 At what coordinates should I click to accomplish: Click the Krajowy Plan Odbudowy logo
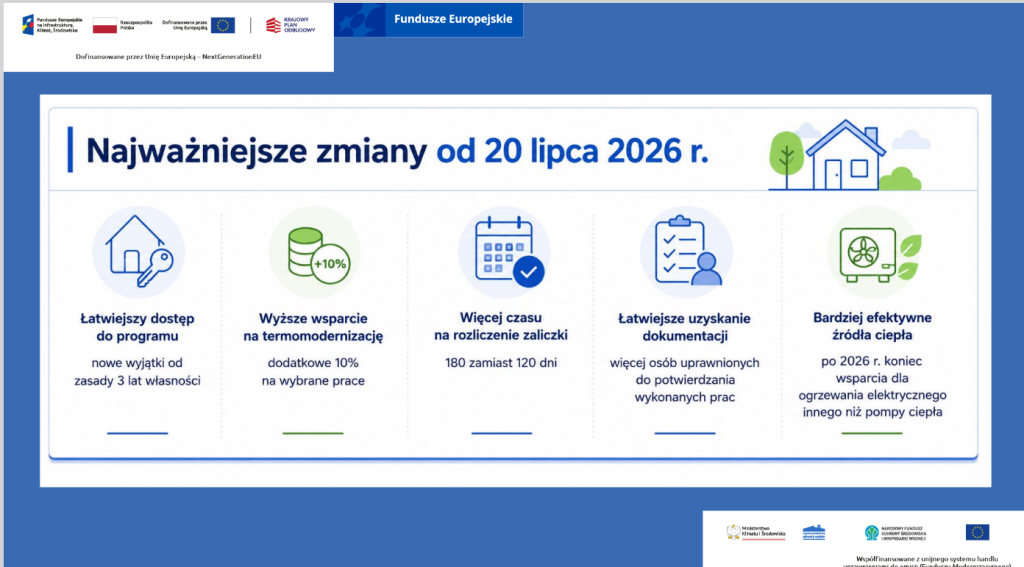pos(291,25)
